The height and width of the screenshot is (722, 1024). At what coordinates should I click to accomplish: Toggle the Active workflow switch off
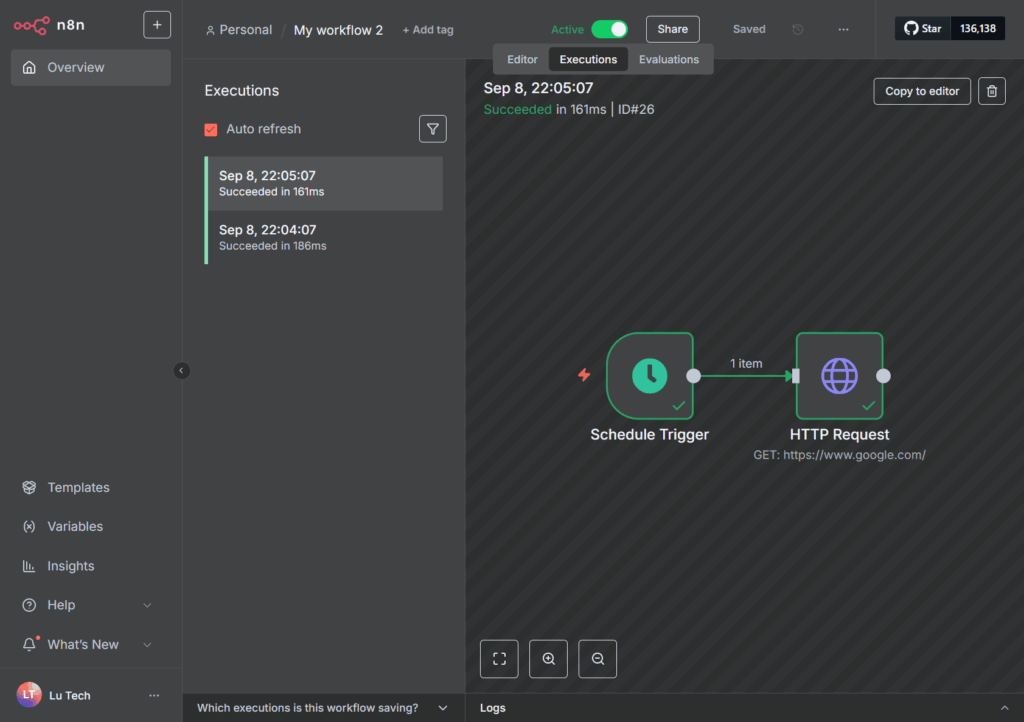(x=609, y=30)
